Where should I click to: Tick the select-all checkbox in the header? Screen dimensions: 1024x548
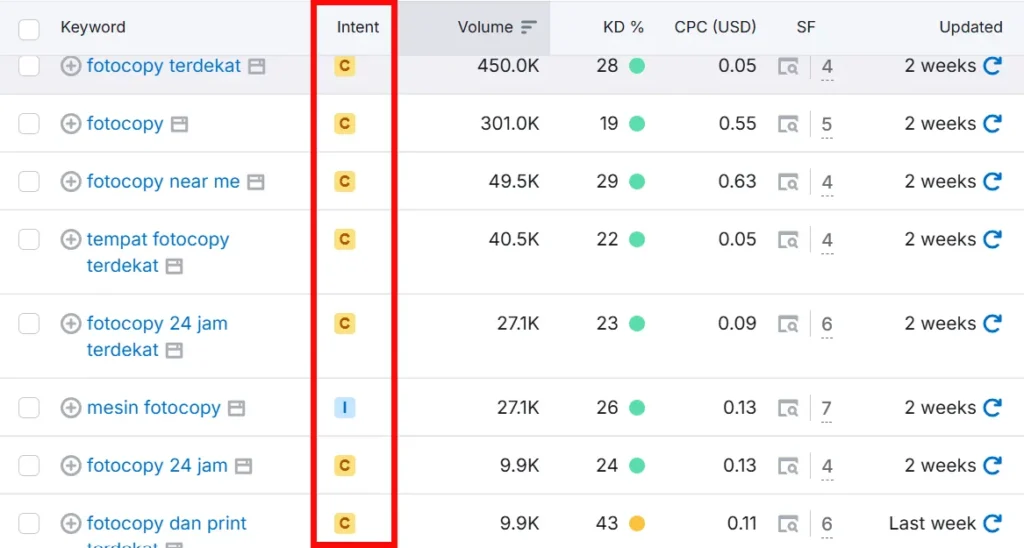coord(29,29)
